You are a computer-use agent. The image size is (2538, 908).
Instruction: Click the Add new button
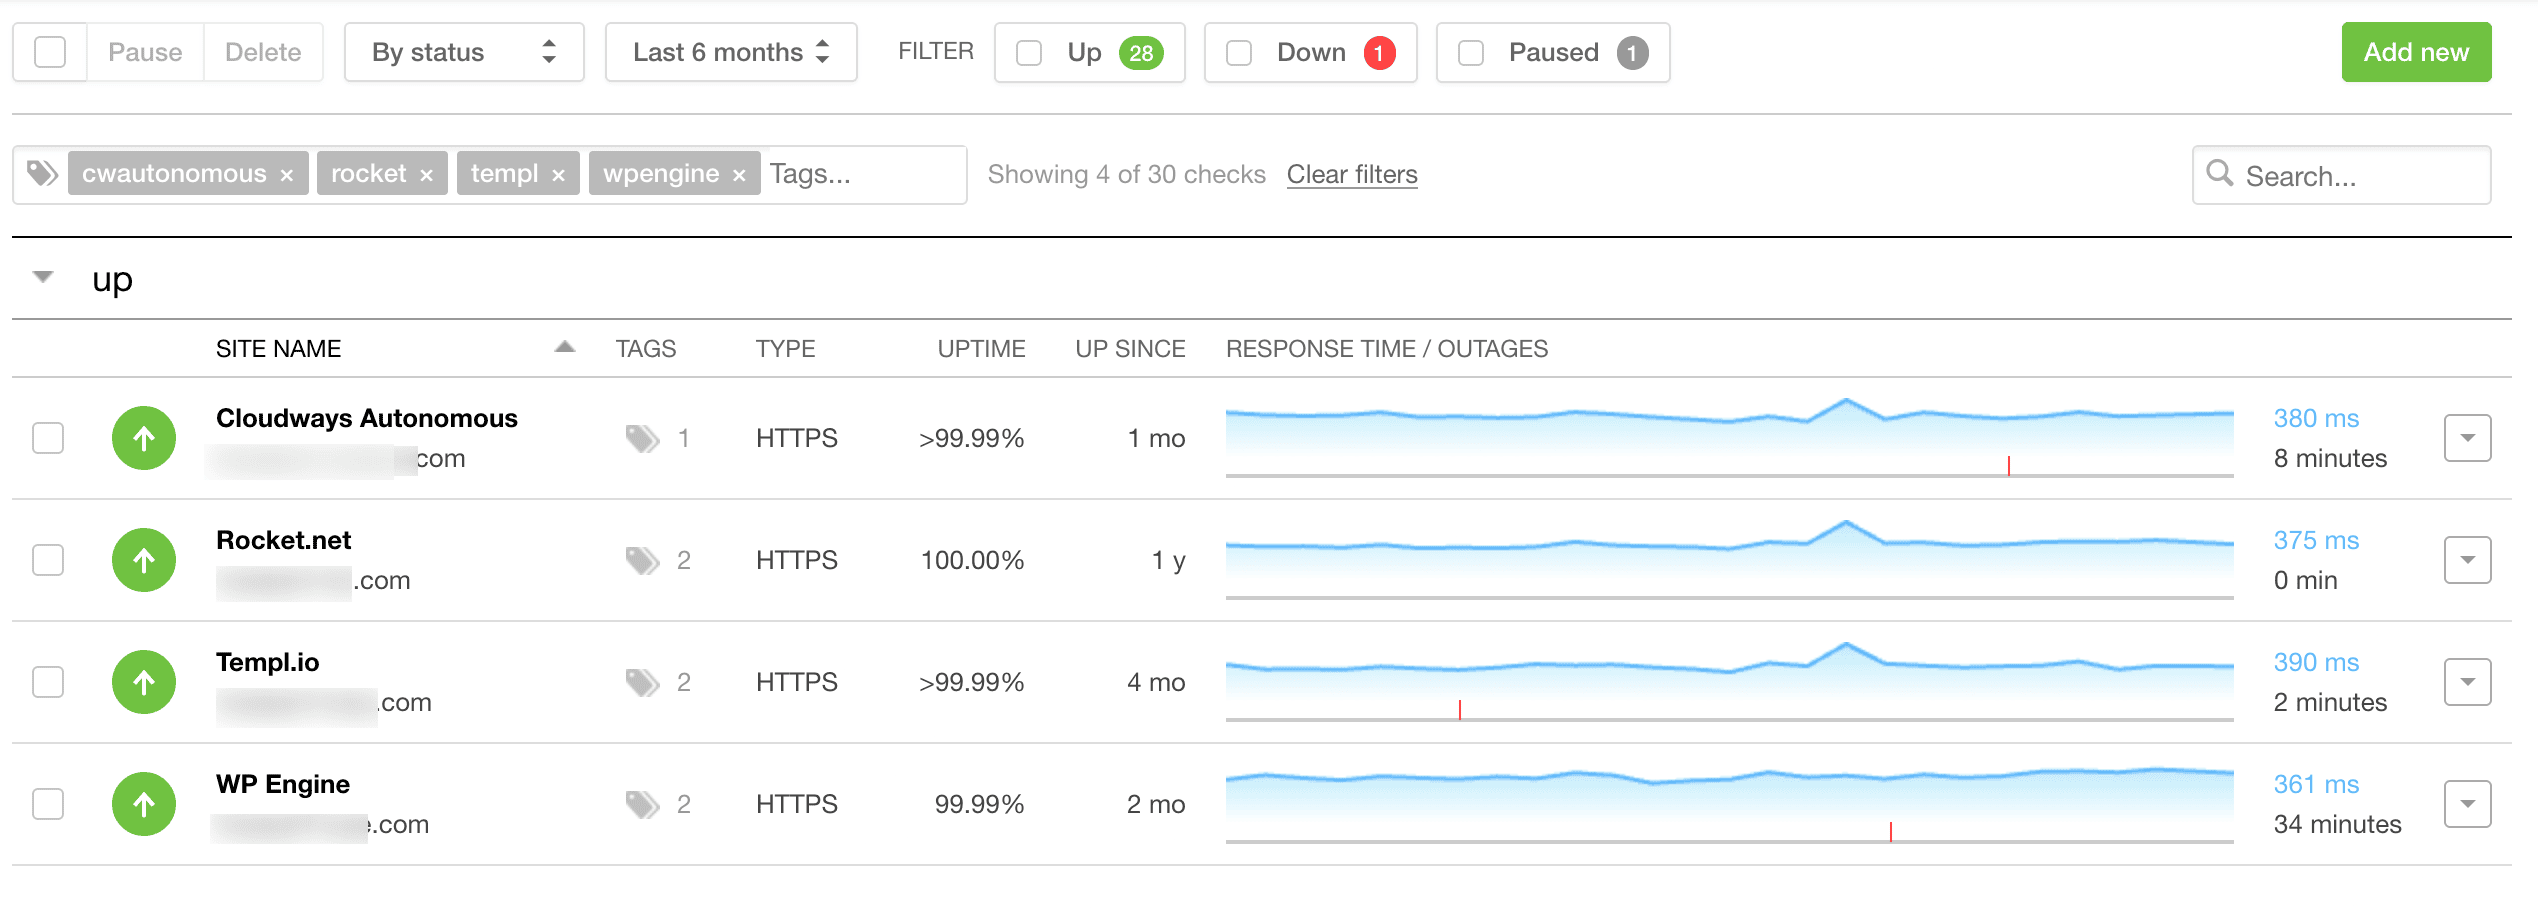click(x=2416, y=52)
